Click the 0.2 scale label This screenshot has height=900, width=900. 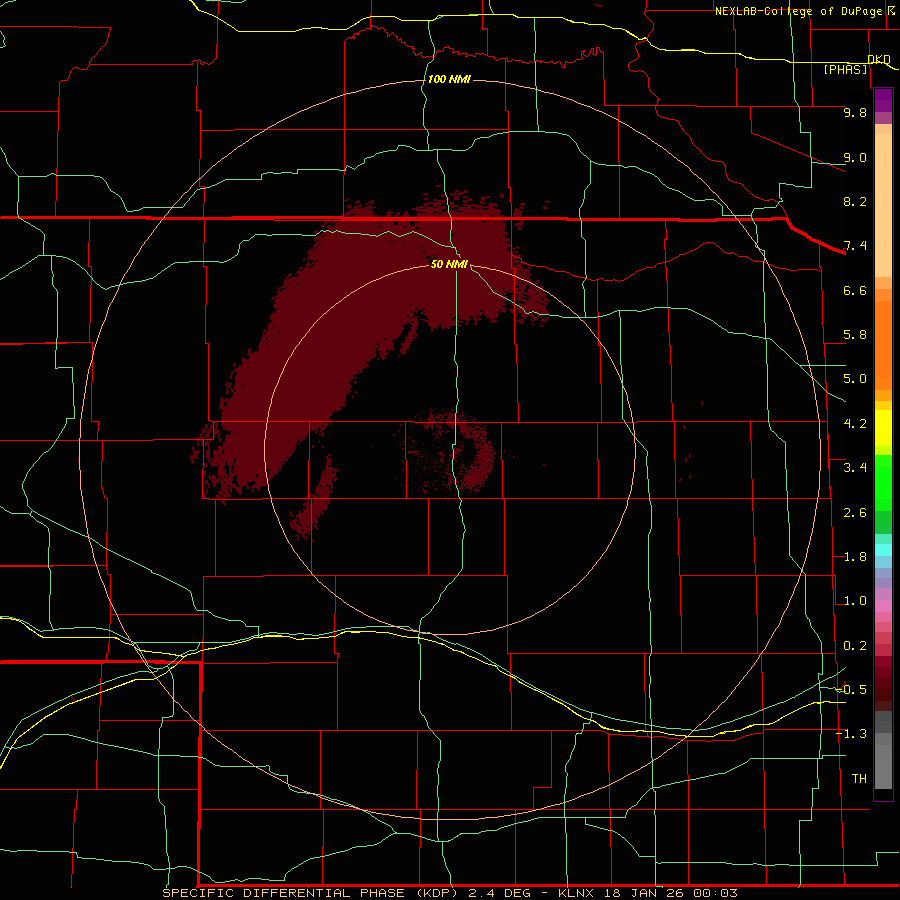[x=855, y=646]
